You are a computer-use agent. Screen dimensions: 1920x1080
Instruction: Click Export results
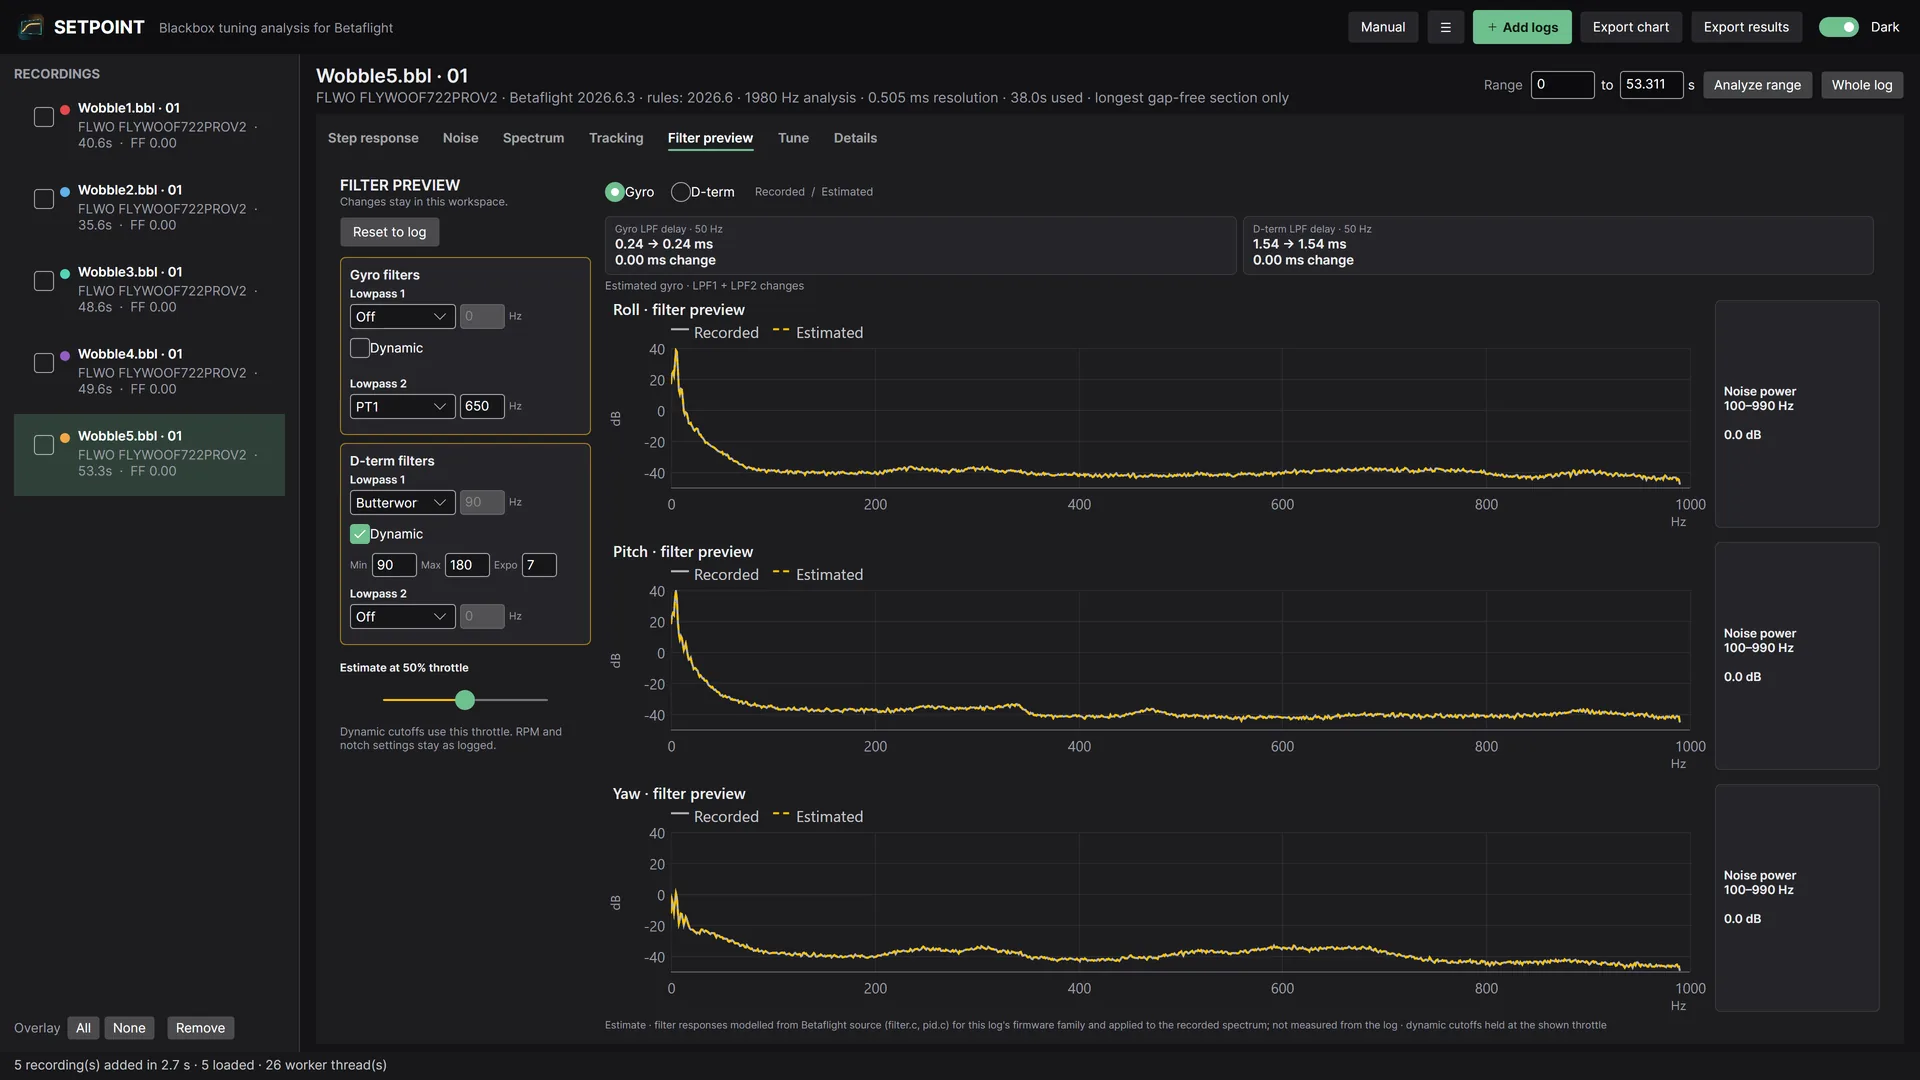tap(1746, 27)
